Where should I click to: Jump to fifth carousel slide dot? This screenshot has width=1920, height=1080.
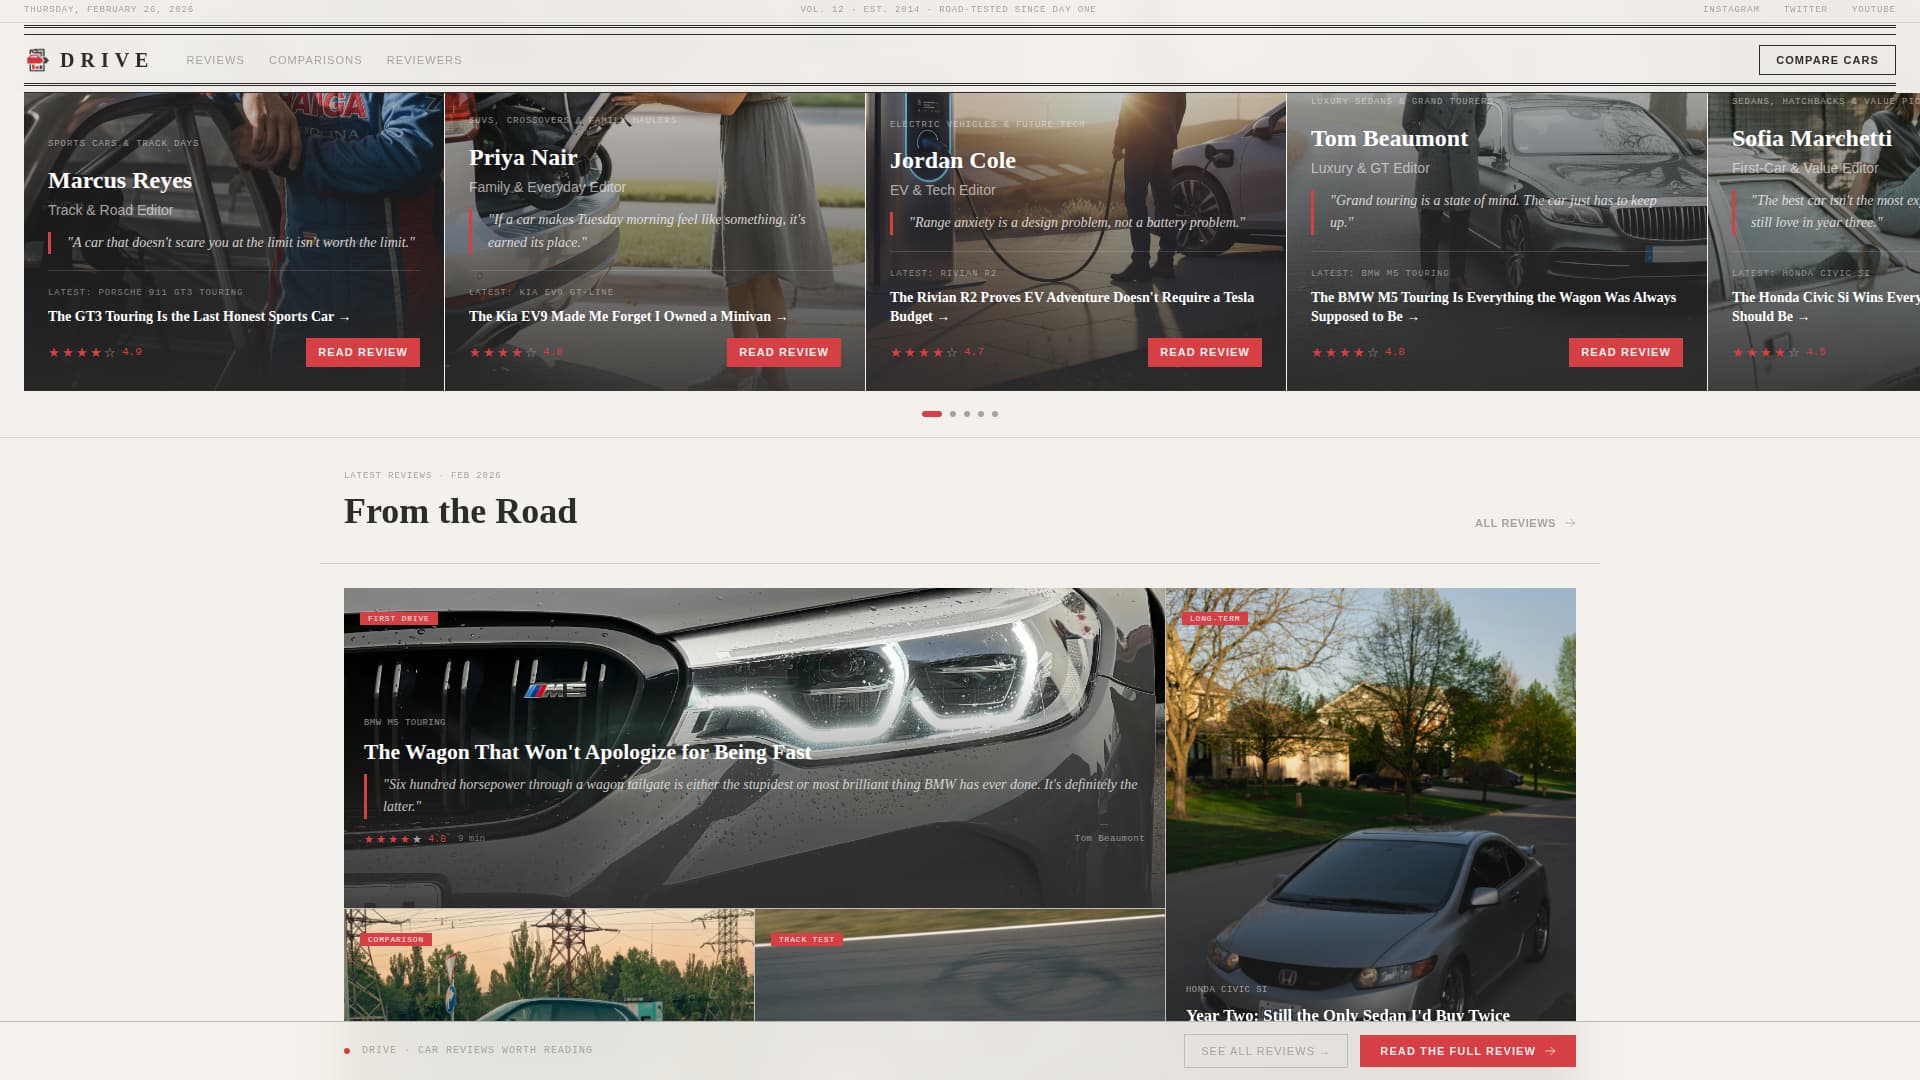point(995,414)
